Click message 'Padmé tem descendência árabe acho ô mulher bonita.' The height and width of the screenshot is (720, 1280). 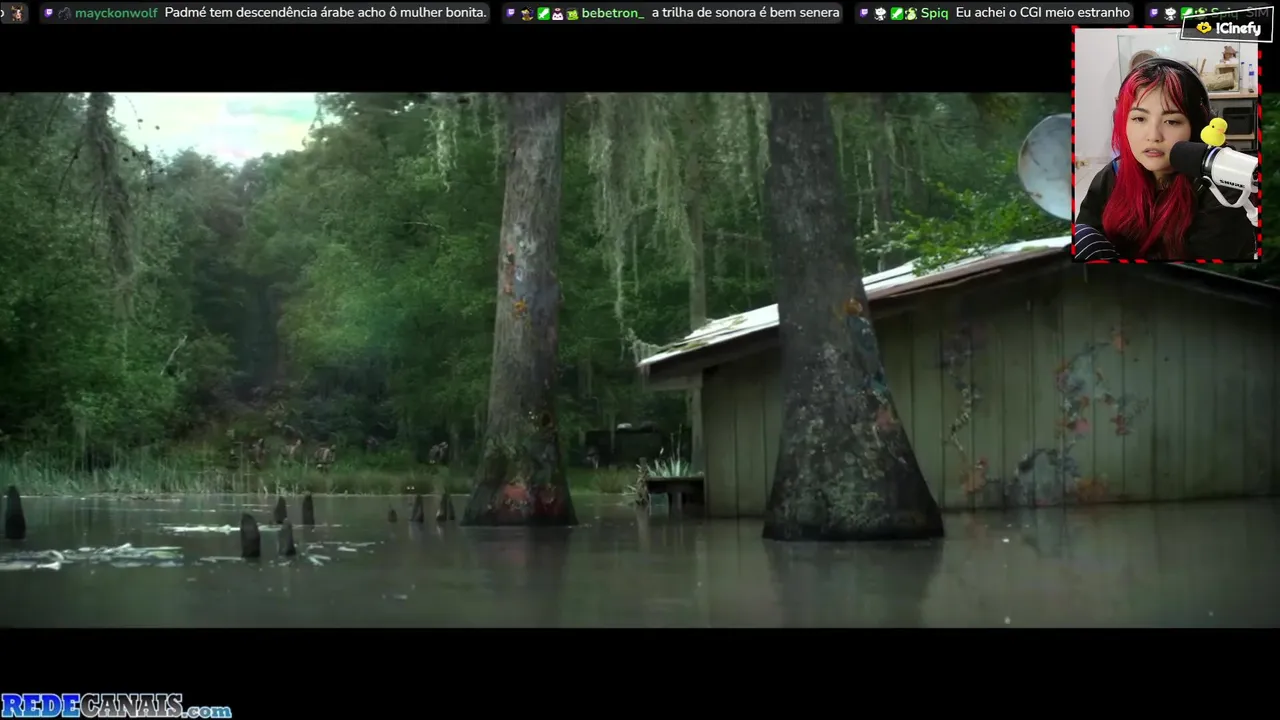pyautogui.click(x=326, y=13)
